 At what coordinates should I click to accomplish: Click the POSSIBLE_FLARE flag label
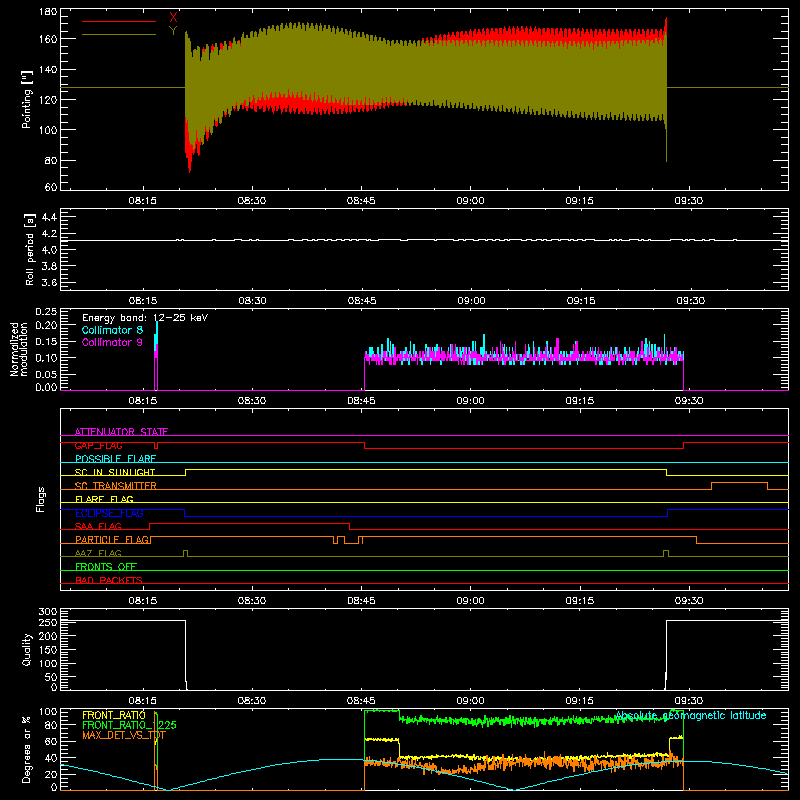point(115,459)
